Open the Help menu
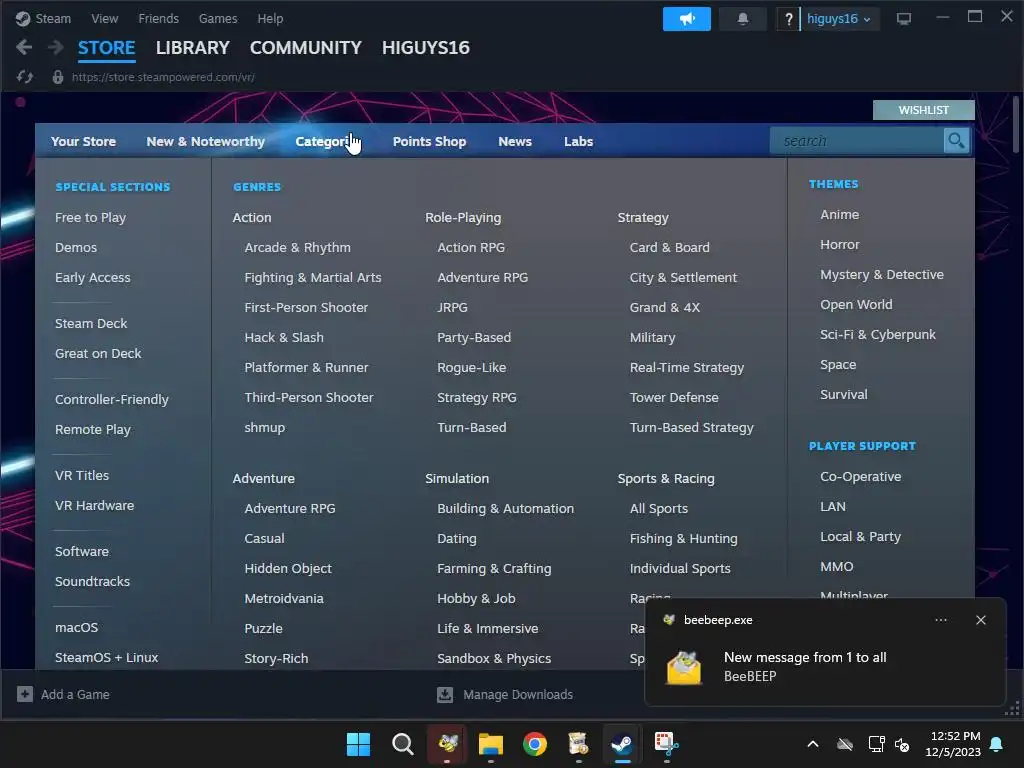1024x768 pixels. coord(270,18)
